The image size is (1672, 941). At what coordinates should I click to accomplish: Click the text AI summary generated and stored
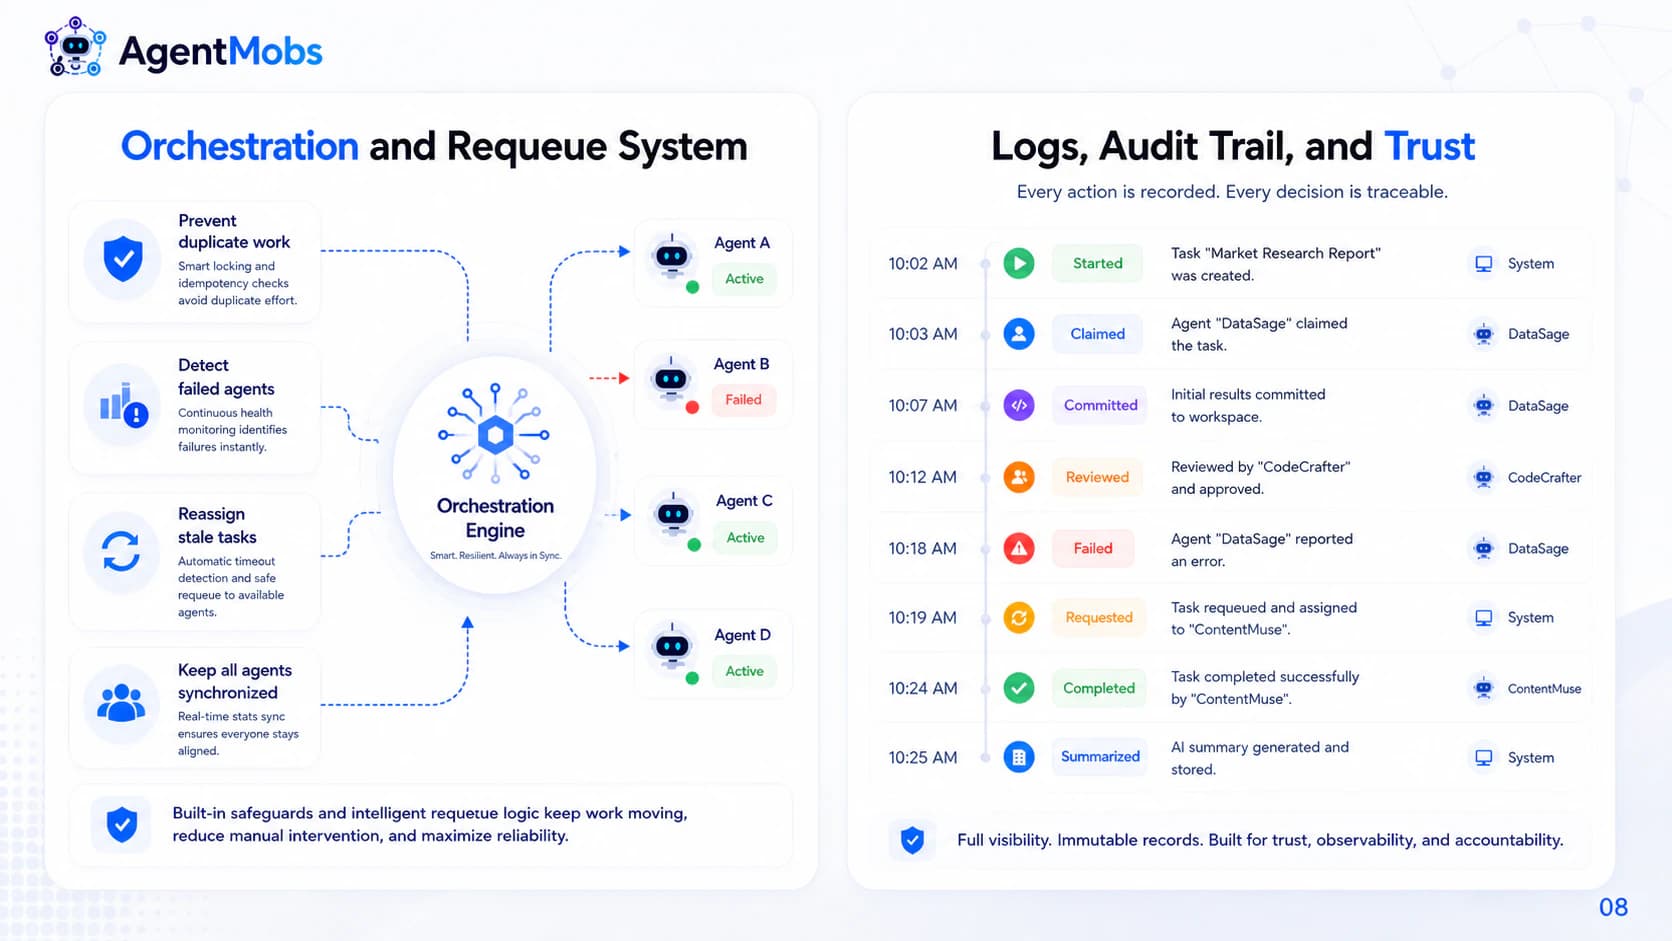pyautogui.click(x=1259, y=758)
